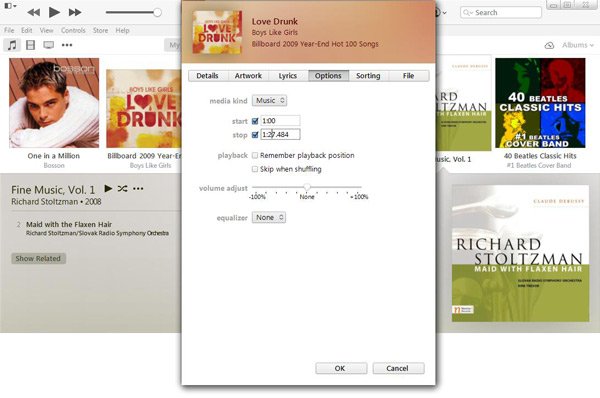Screen dimensions: 600x398
Task: Adjust the volume adjust slider handle
Action: pyautogui.click(x=307, y=187)
